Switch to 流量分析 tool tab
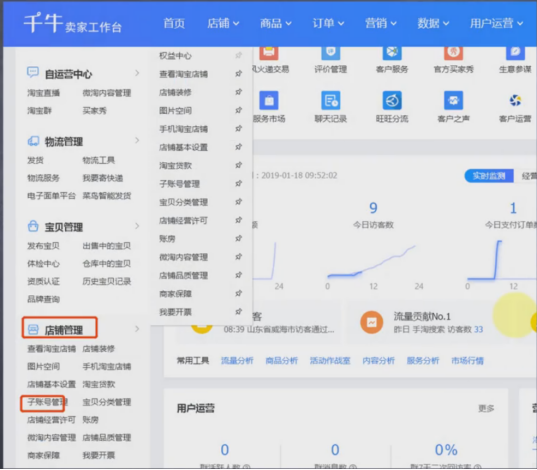Image resolution: width=537 pixels, height=470 pixels. [237, 360]
